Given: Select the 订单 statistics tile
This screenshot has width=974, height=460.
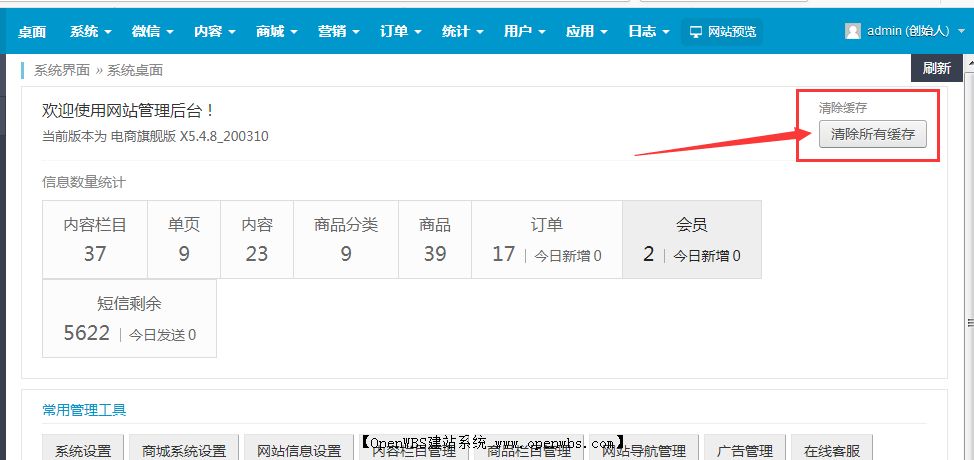Looking at the screenshot, I should pyautogui.click(x=546, y=240).
